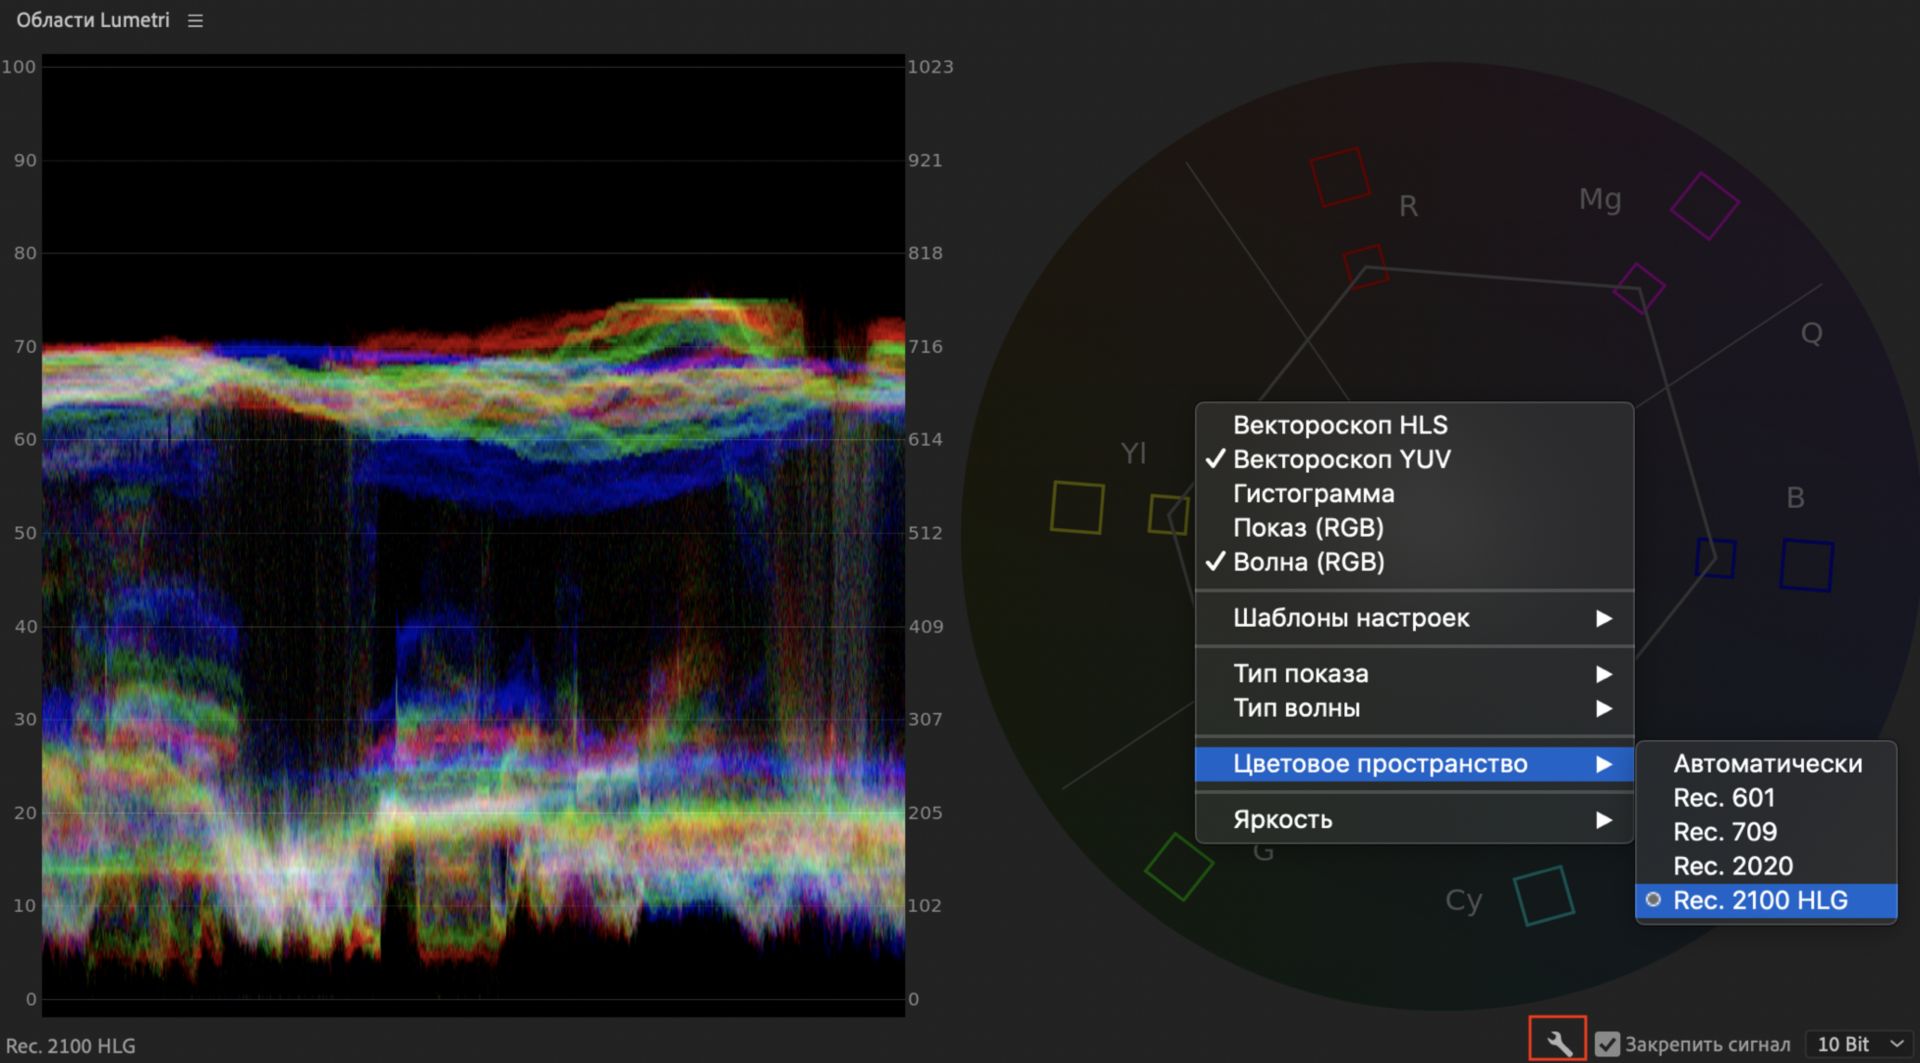Open the Lumetri Scopes panel hamburger menu
Viewport: 1920px width, 1063px height.
pos(195,21)
